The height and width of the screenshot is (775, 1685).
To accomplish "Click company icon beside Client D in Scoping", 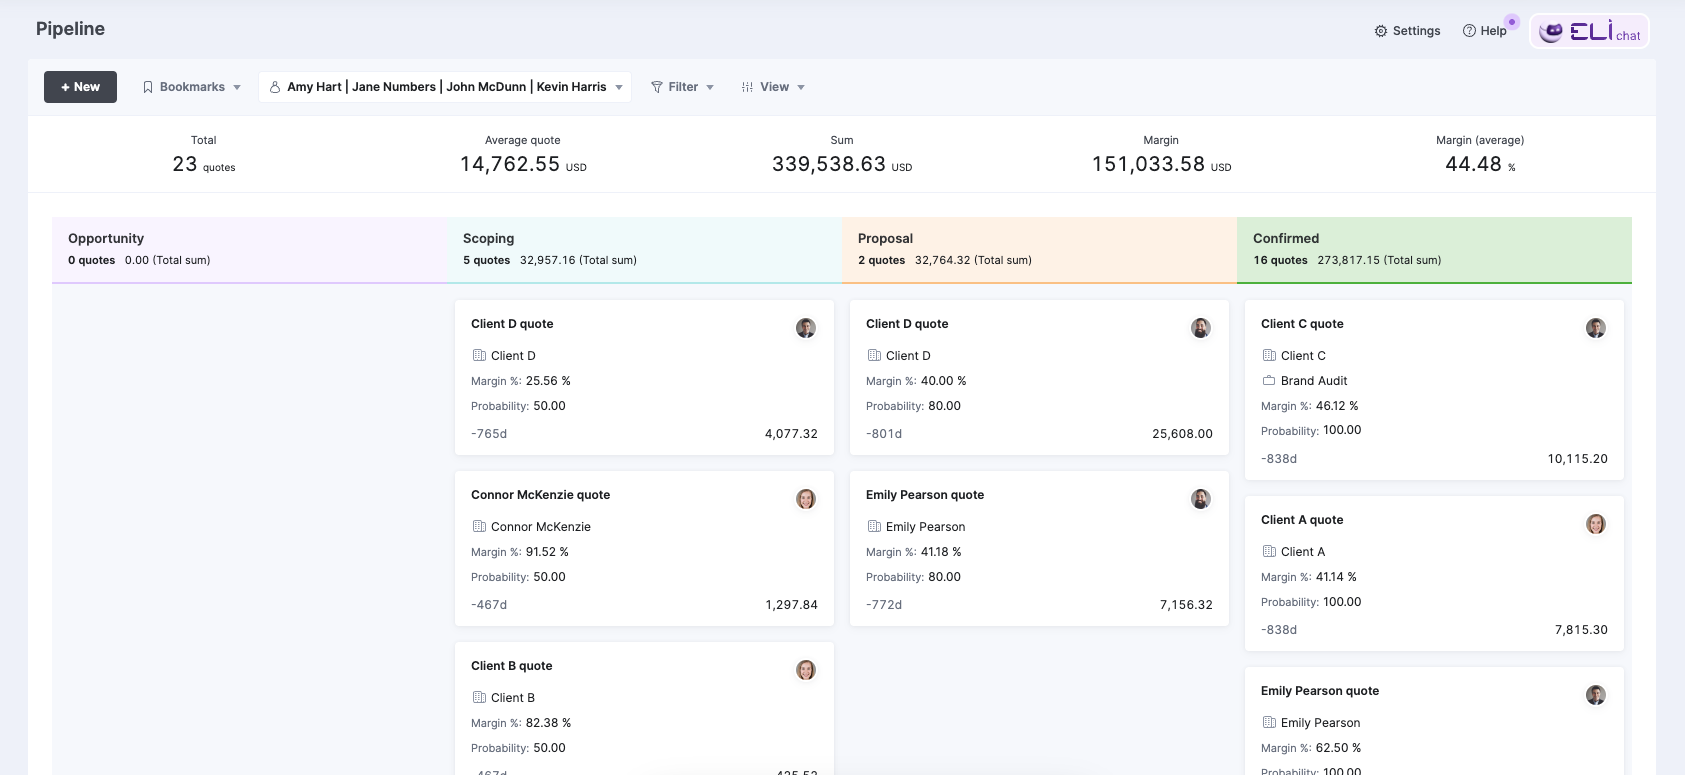I will (479, 355).
